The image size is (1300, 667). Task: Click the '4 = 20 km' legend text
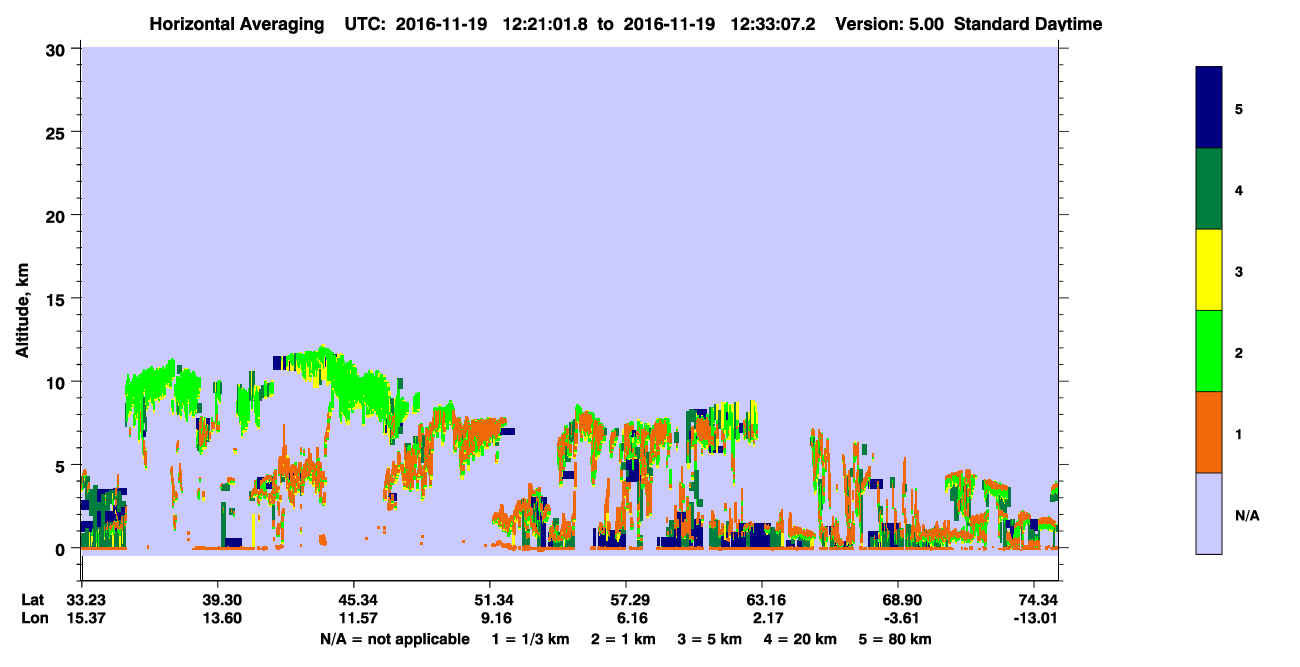[800, 639]
